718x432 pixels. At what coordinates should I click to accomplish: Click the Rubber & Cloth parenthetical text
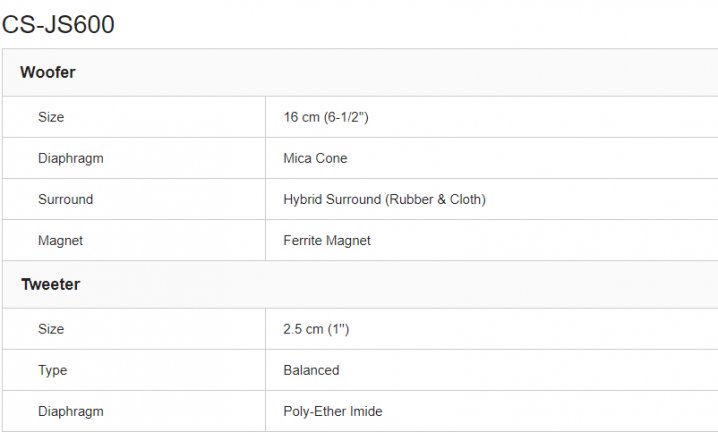[435, 199]
